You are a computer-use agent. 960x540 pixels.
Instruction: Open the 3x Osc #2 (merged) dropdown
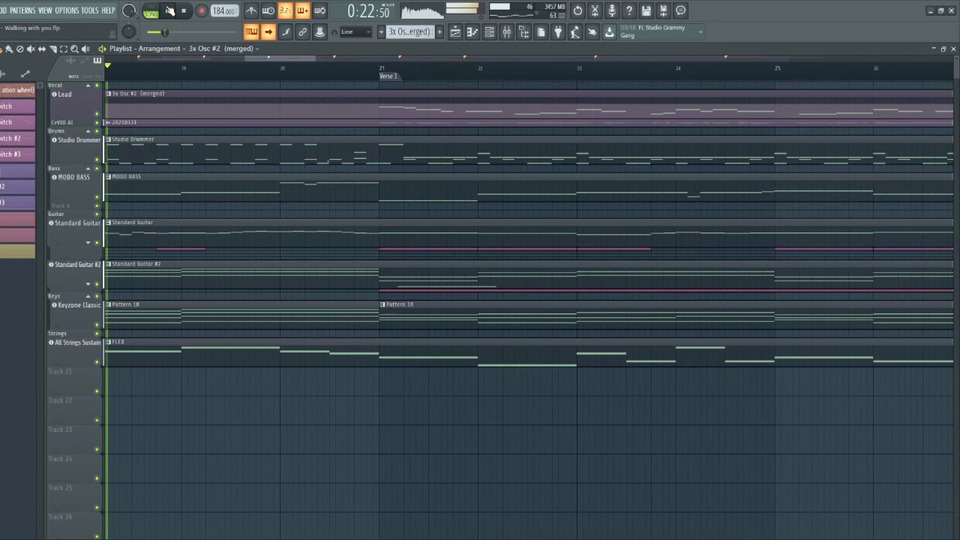(223, 48)
